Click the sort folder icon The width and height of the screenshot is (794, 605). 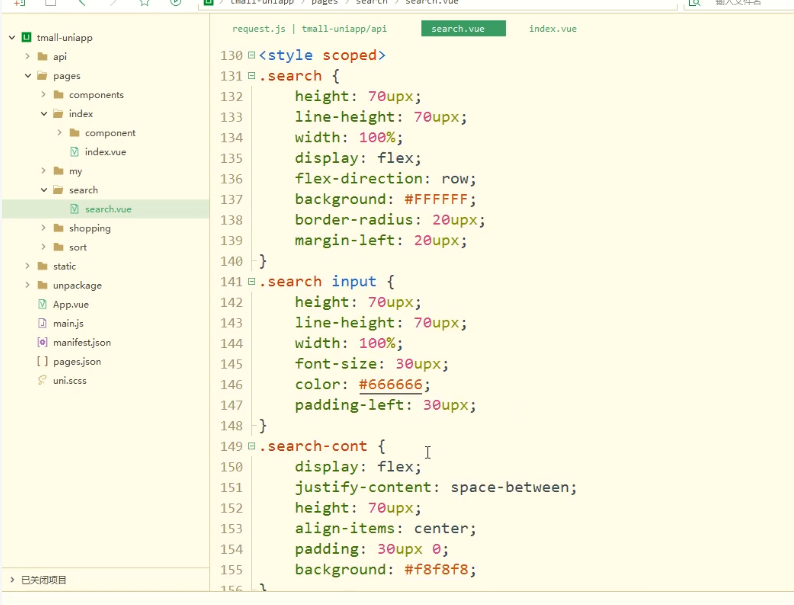point(59,247)
